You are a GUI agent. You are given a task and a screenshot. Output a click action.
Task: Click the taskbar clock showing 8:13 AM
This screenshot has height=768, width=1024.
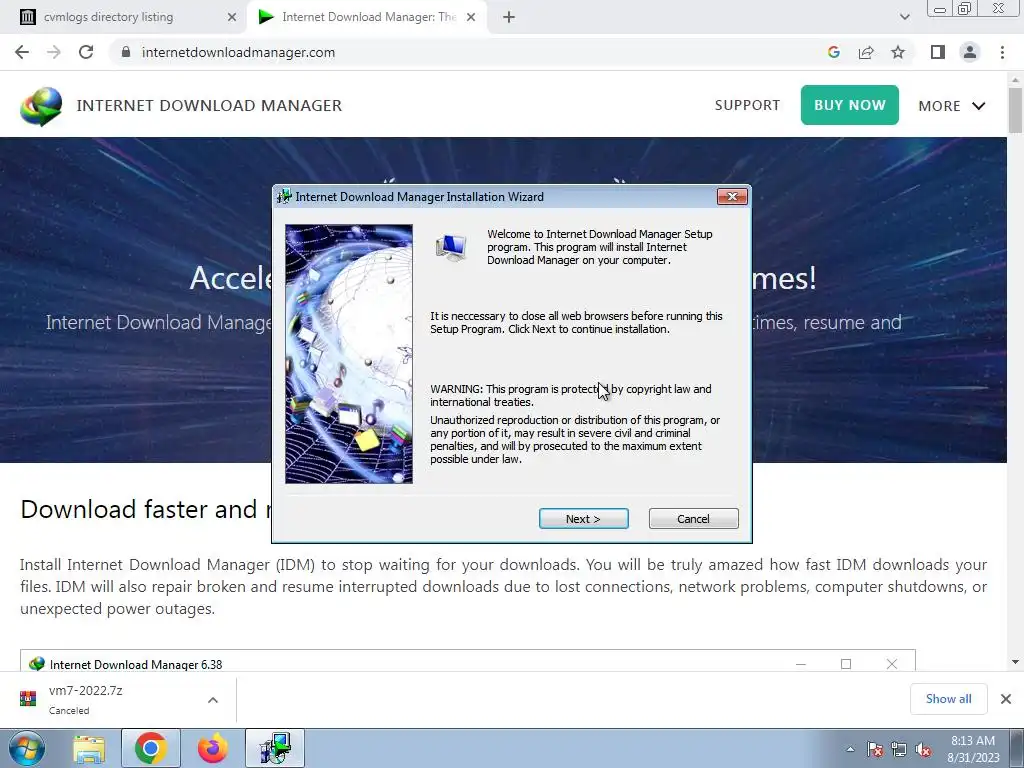(x=973, y=749)
